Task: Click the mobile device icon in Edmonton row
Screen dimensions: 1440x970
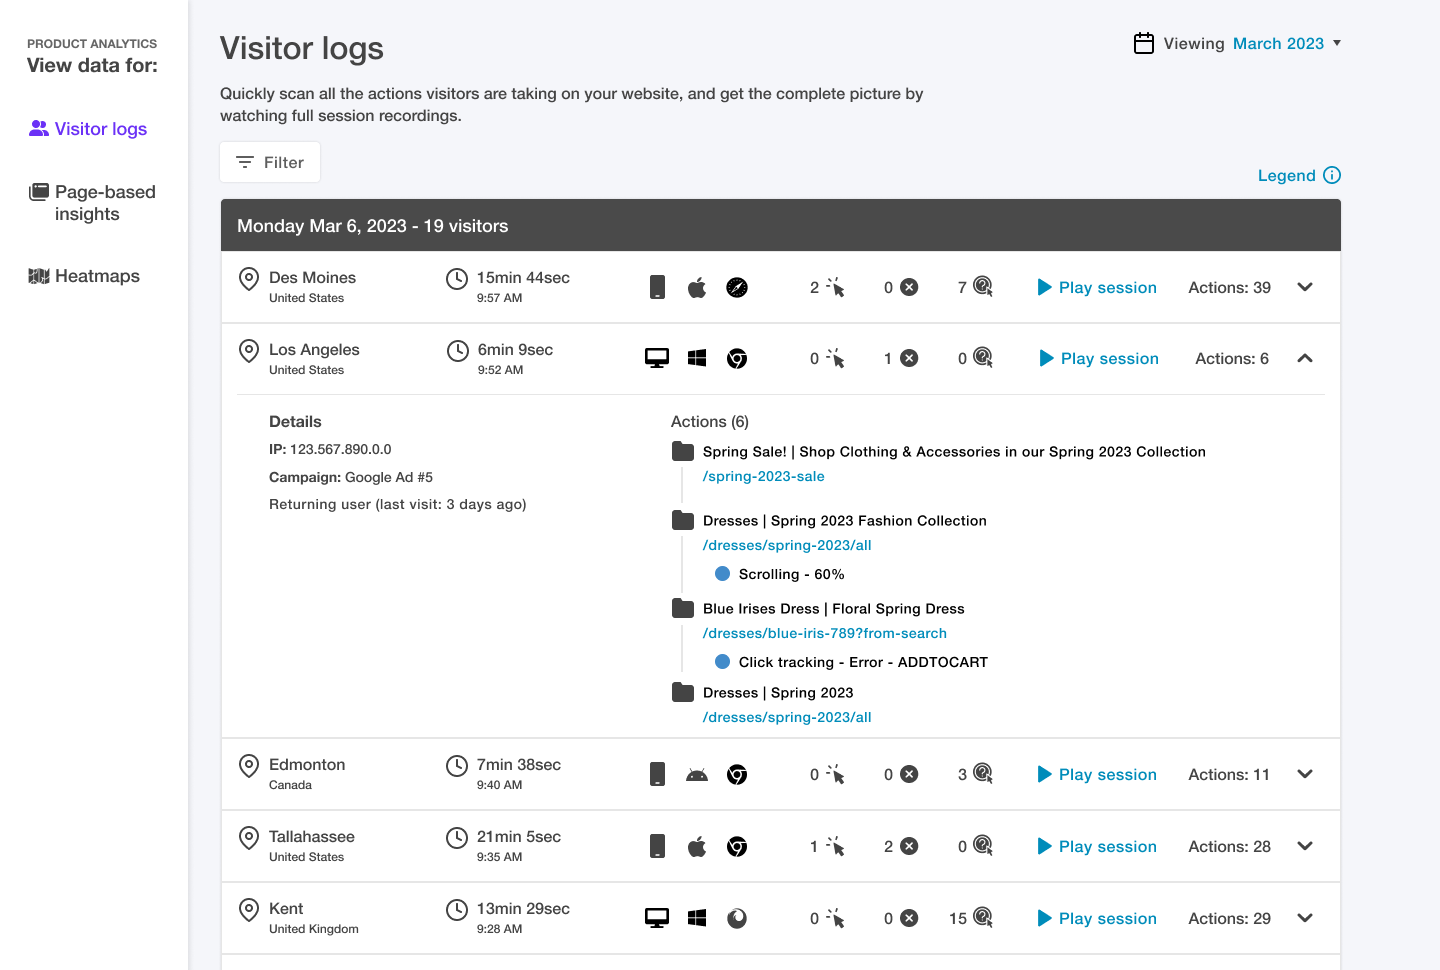Action: pyautogui.click(x=657, y=774)
